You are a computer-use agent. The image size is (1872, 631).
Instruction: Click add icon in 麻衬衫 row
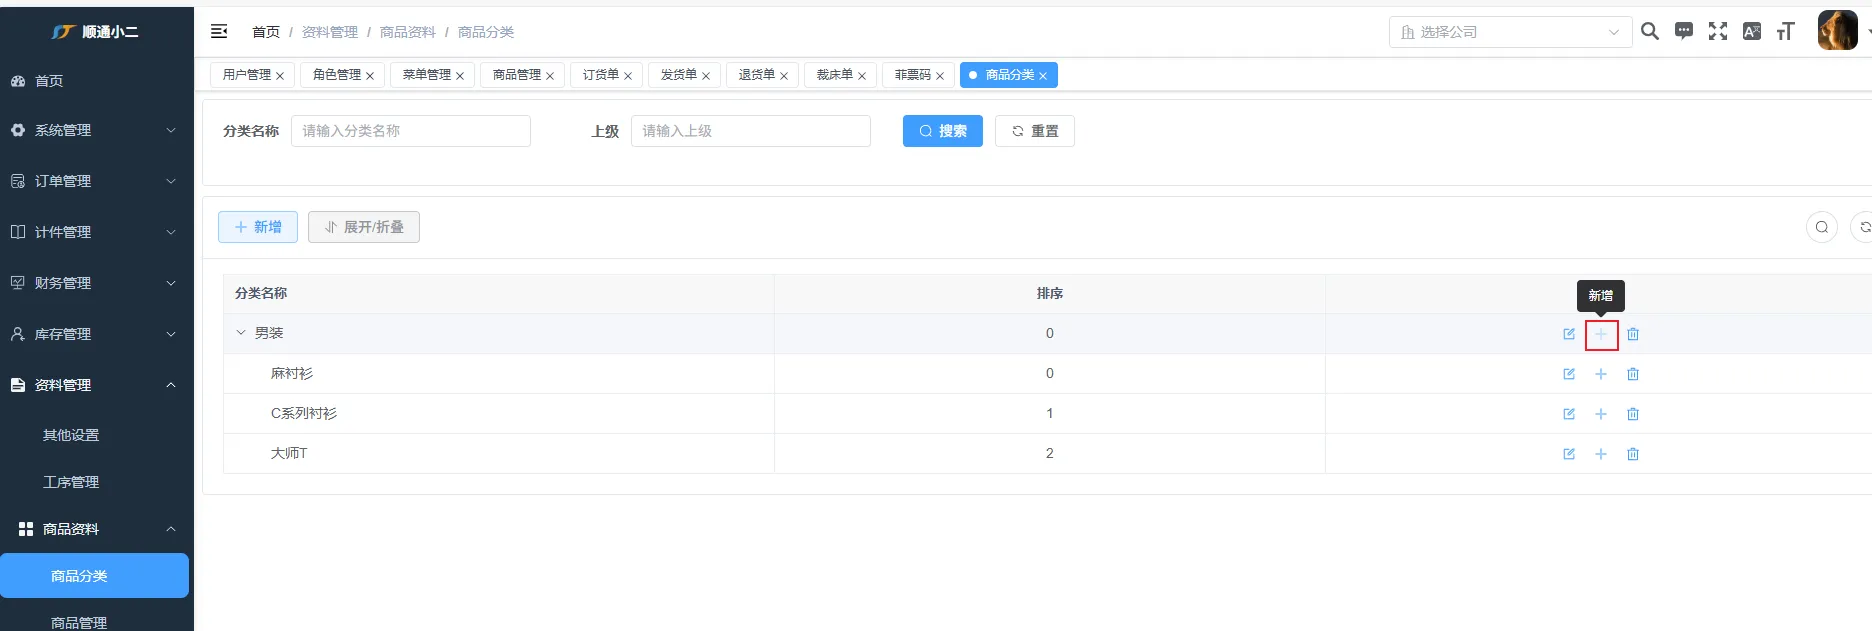(x=1601, y=374)
